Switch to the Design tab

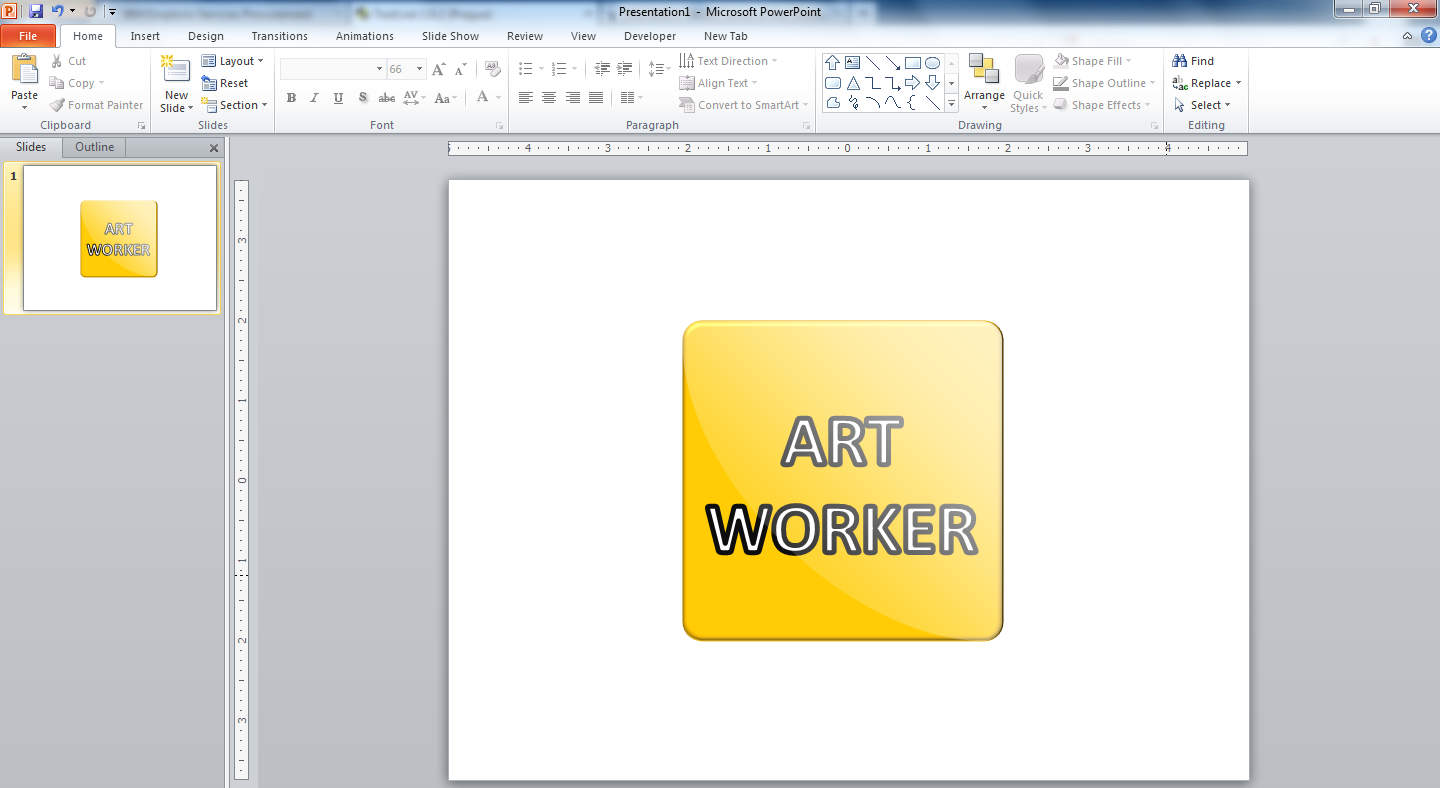206,36
